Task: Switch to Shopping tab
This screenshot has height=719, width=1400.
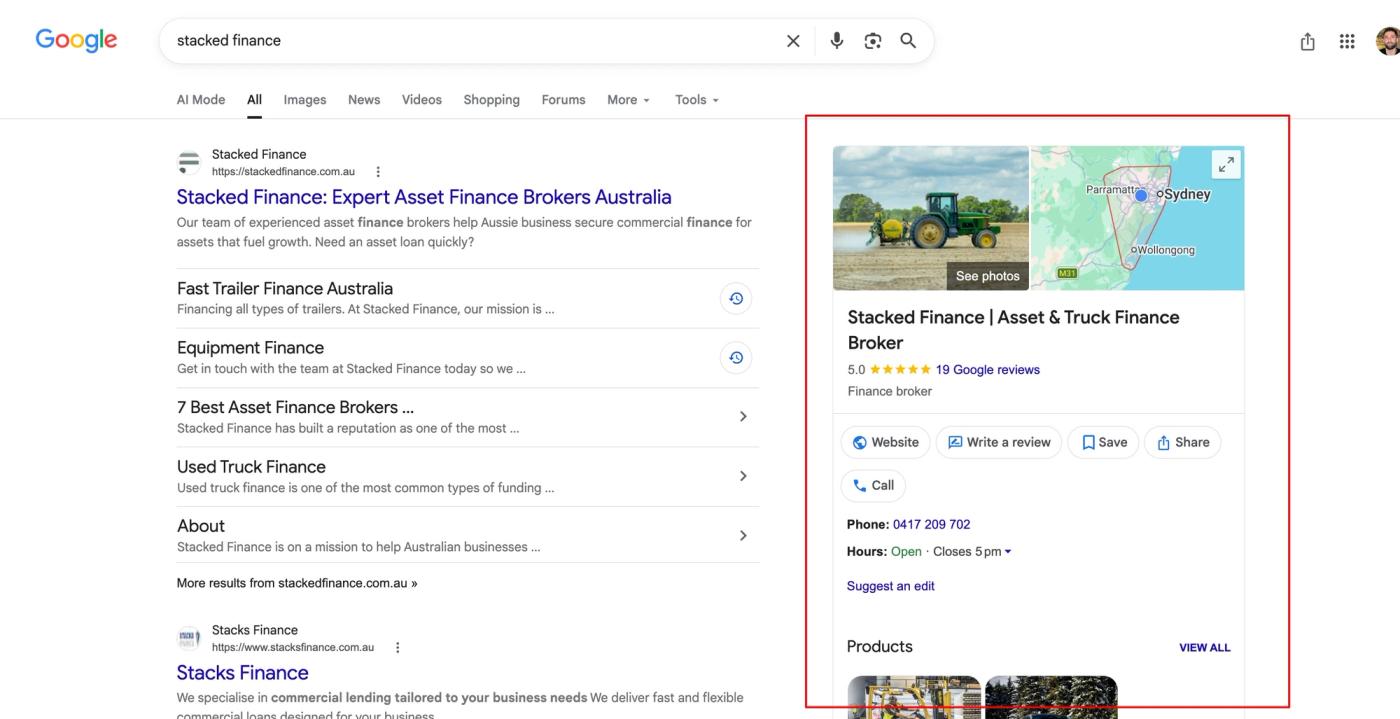Action: (x=491, y=100)
